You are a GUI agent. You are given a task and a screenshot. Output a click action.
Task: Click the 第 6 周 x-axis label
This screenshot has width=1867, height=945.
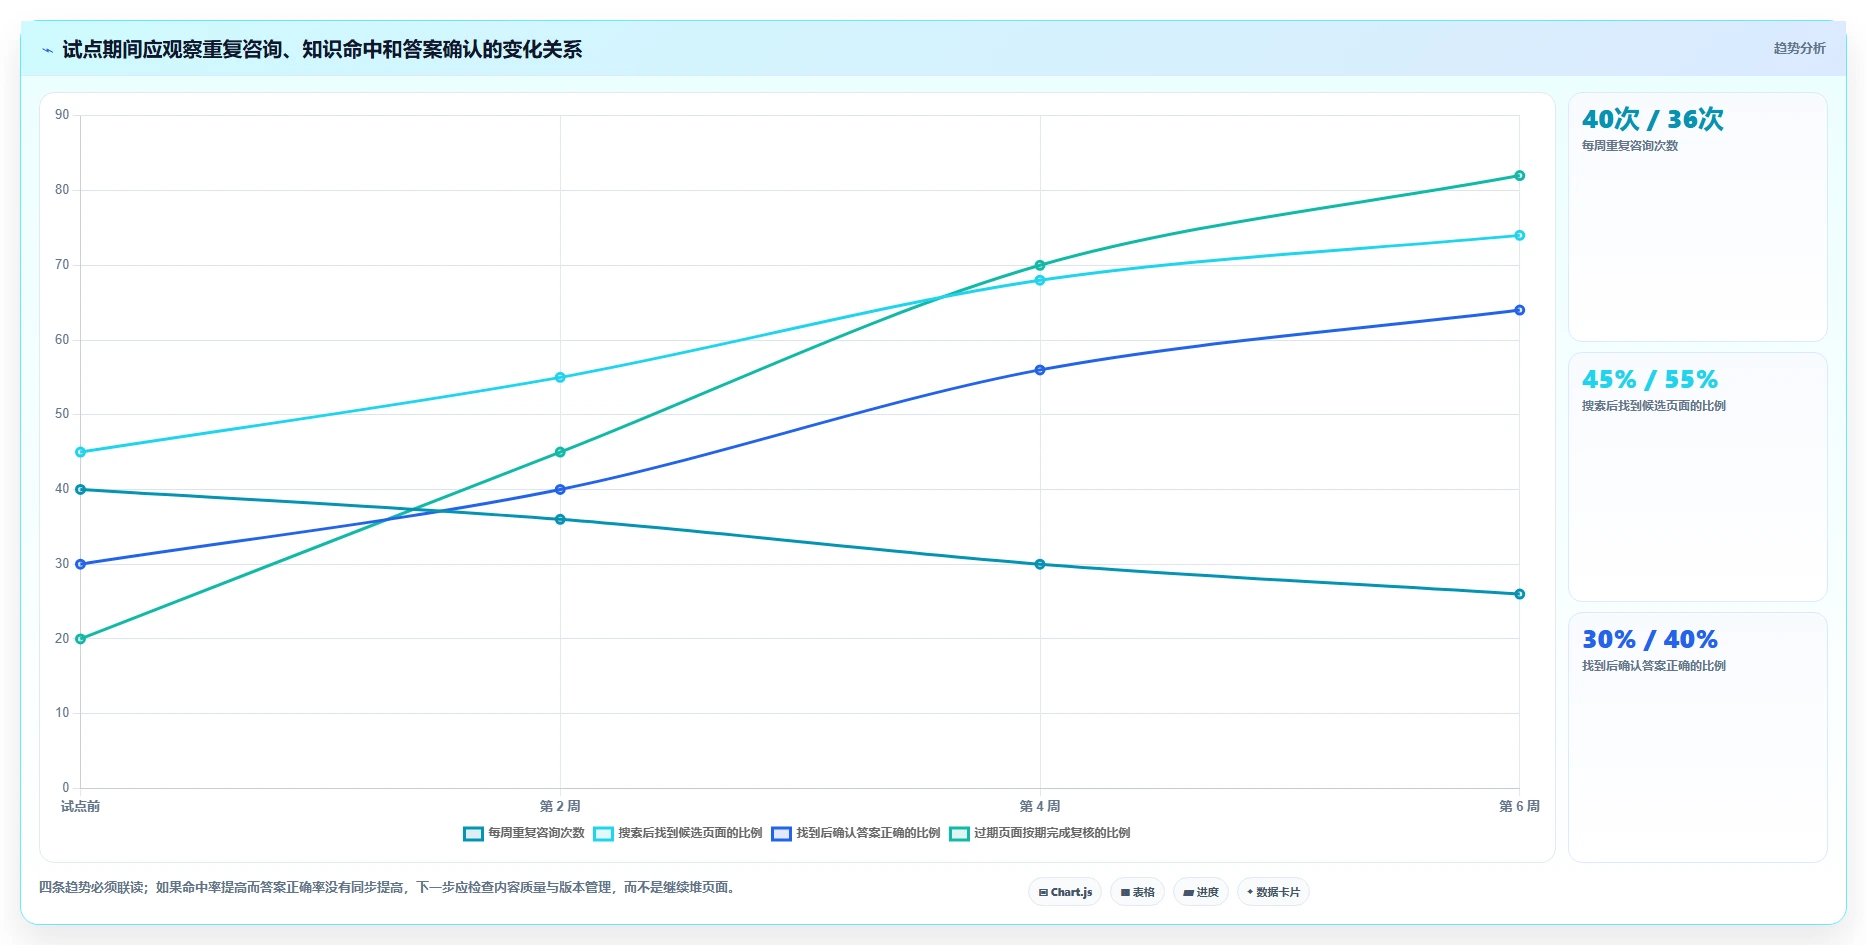pos(1519,806)
